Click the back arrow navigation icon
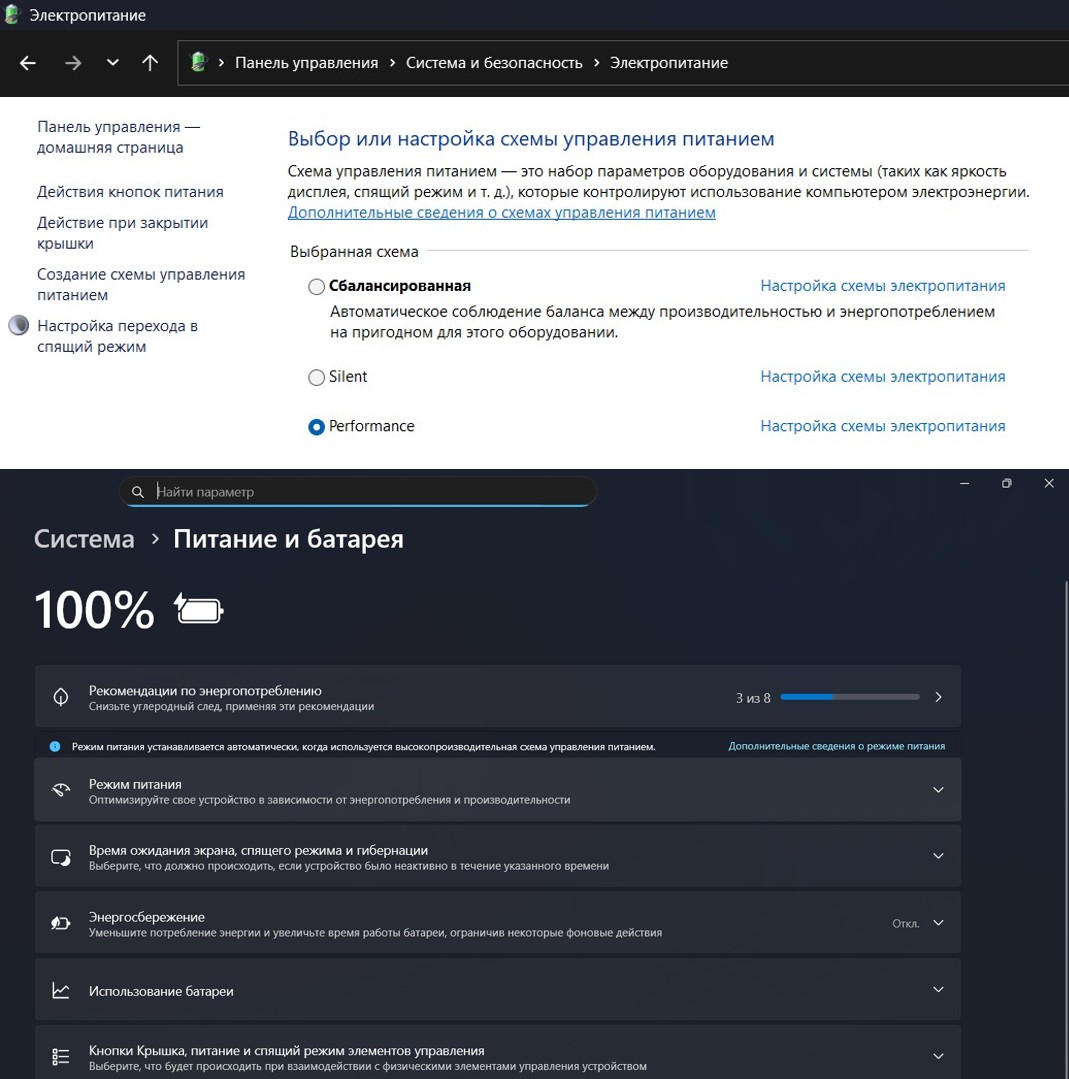The image size is (1069, 1079). tap(28, 63)
